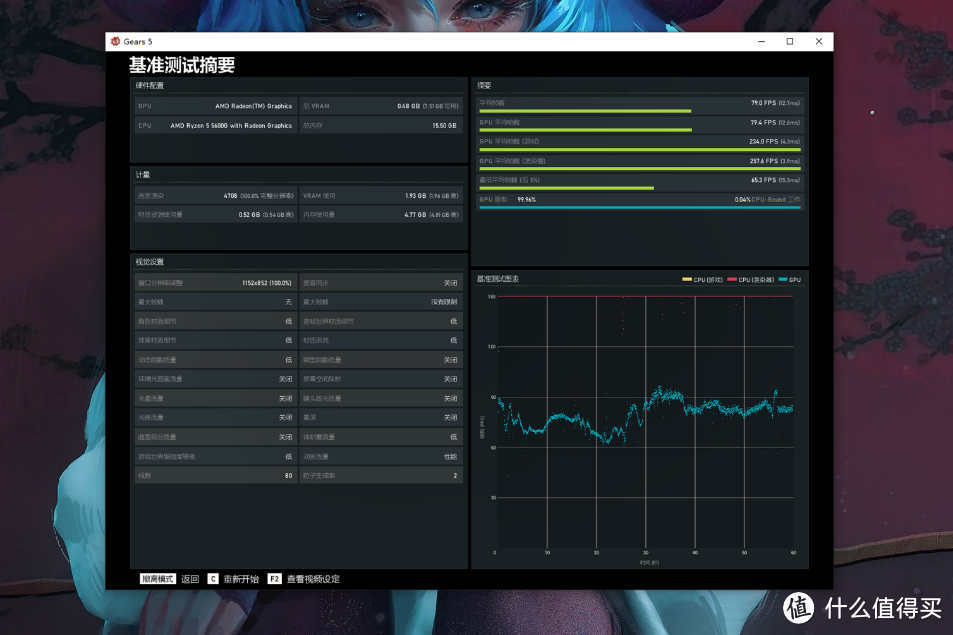Click the window resolution 1152x852 row
This screenshot has width=953, height=635.
(x=216, y=283)
